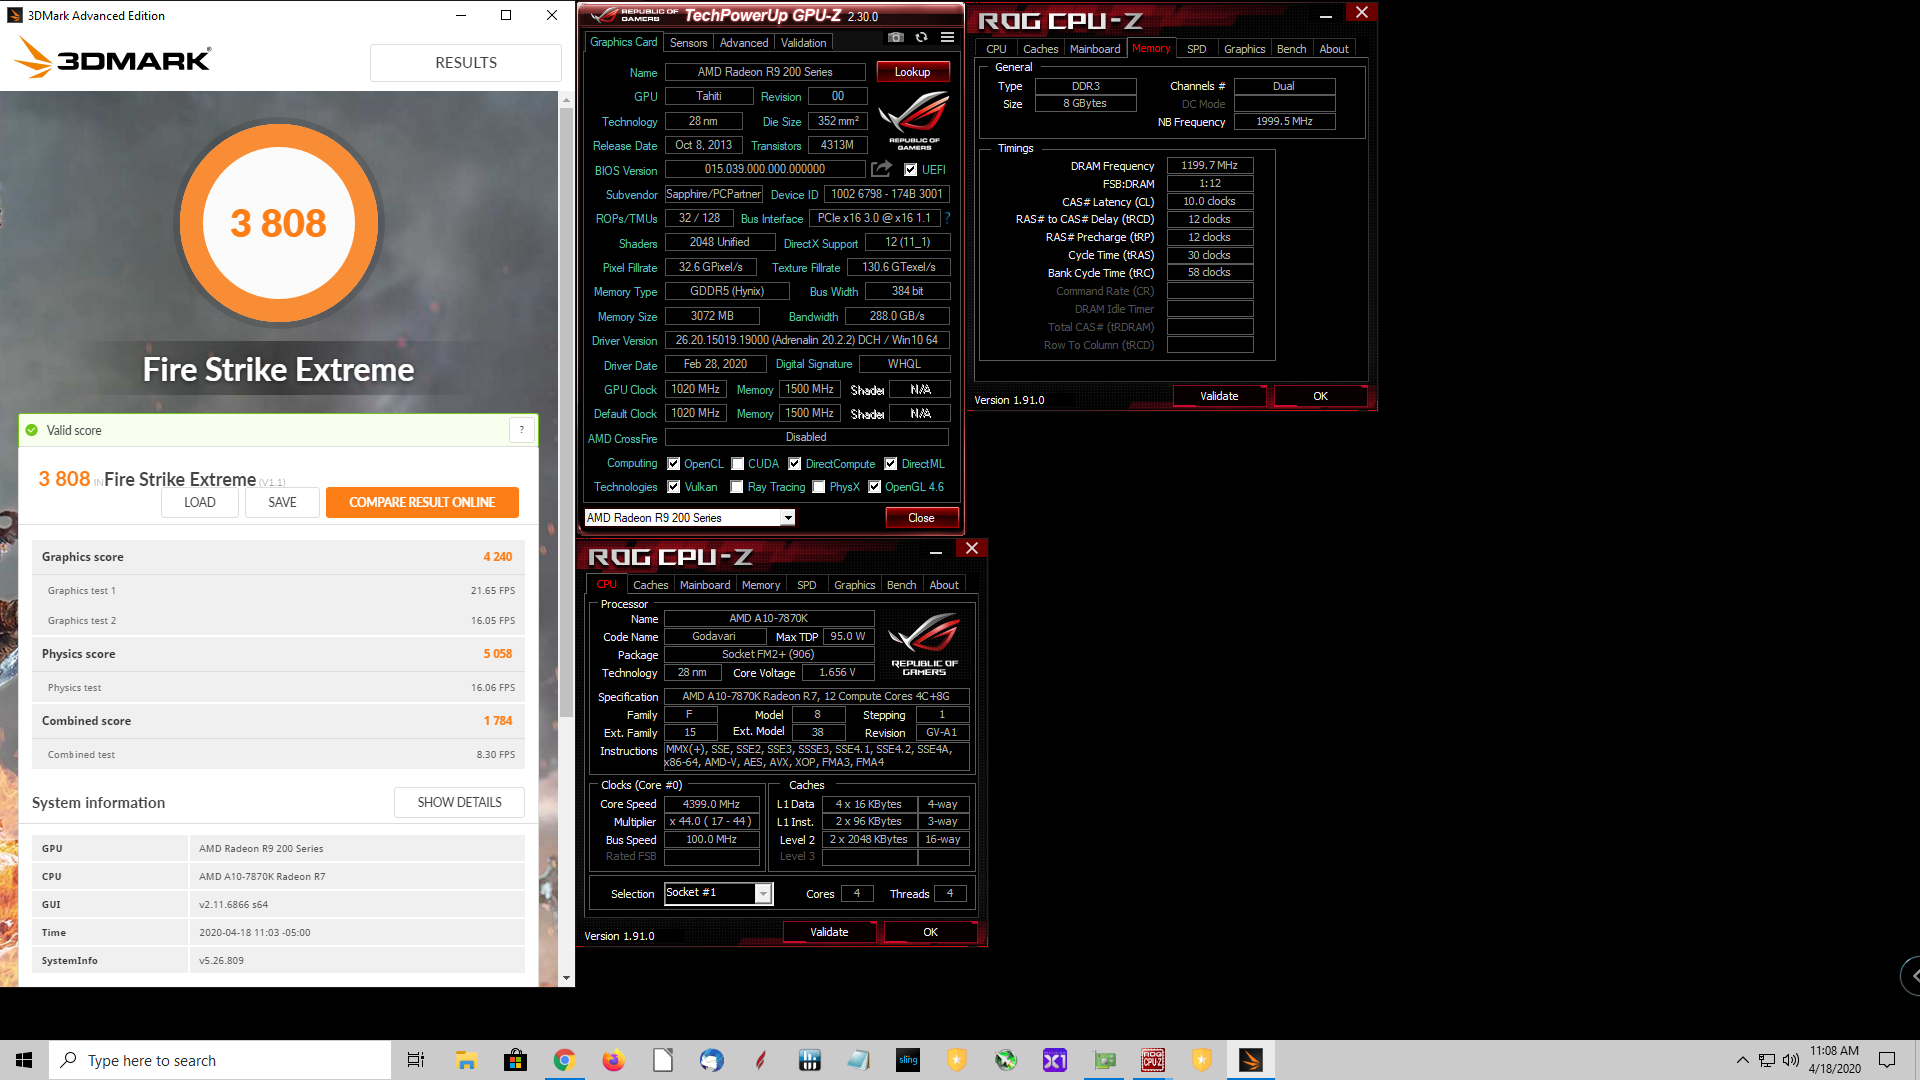Click COMPARE RESULT ONLINE in 3DMark
This screenshot has width=1920, height=1080.
pyautogui.click(x=422, y=502)
